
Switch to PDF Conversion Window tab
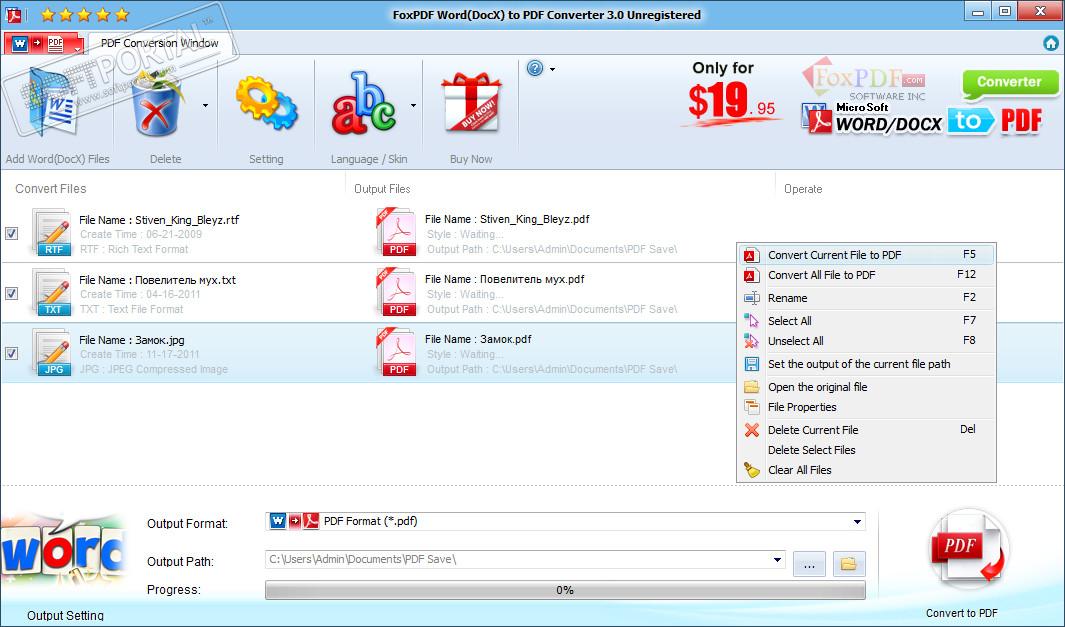pyautogui.click(x=160, y=43)
